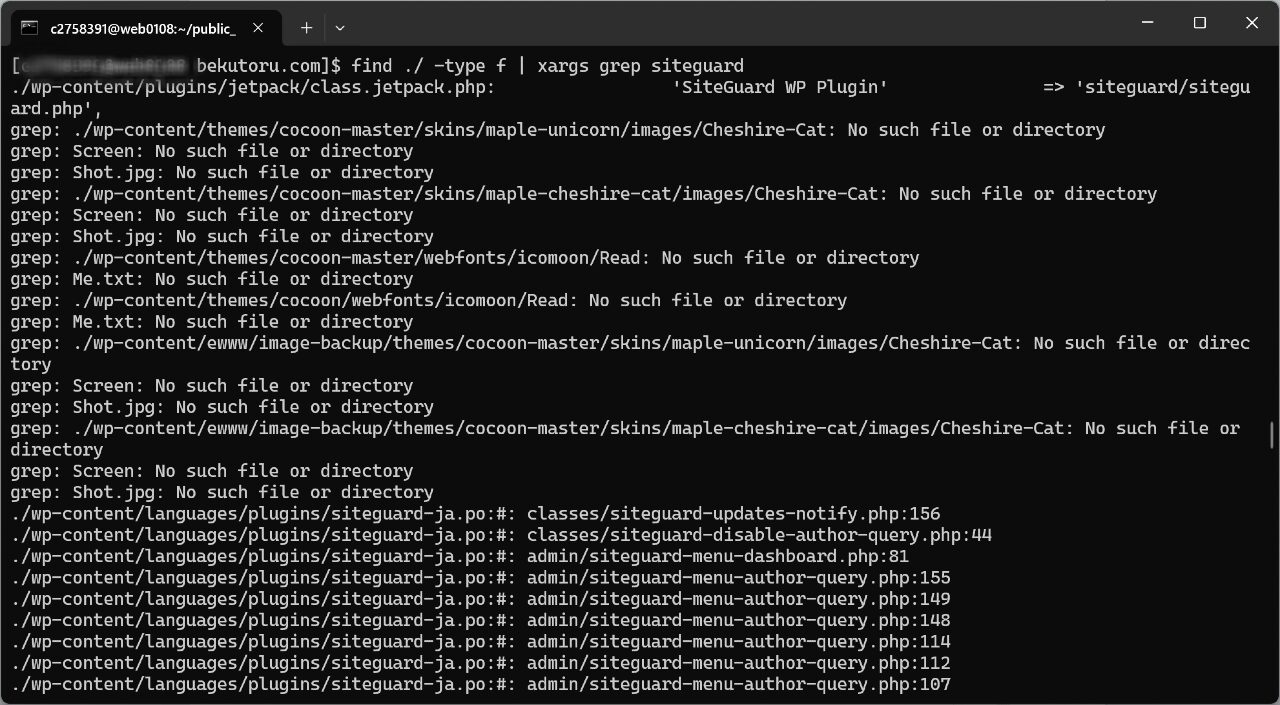This screenshot has width=1280, height=705.
Task: Select the c2758391@web0108 terminal tab
Action: point(144,28)
